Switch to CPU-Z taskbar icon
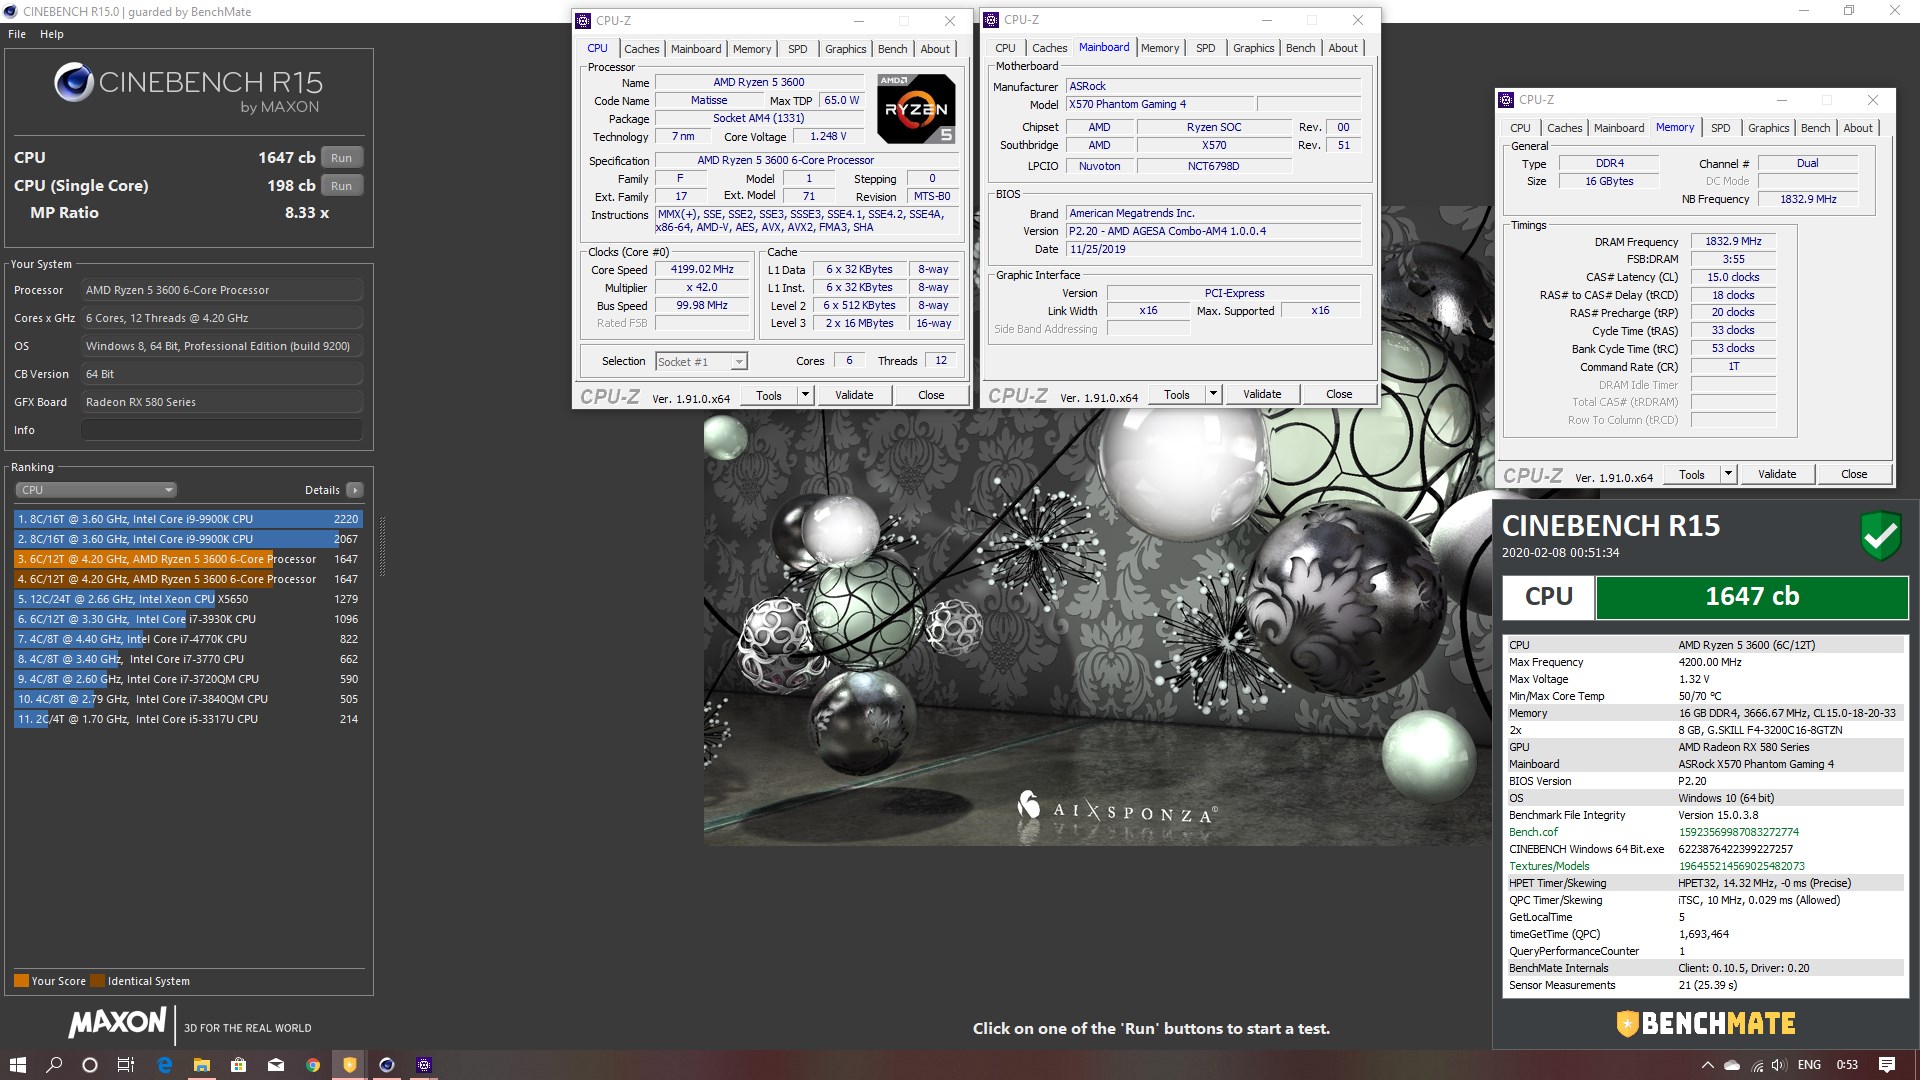Image resolution: width=1920 pixels, height=1080 pixels. pyautogui.click(x=424, y=1065)
